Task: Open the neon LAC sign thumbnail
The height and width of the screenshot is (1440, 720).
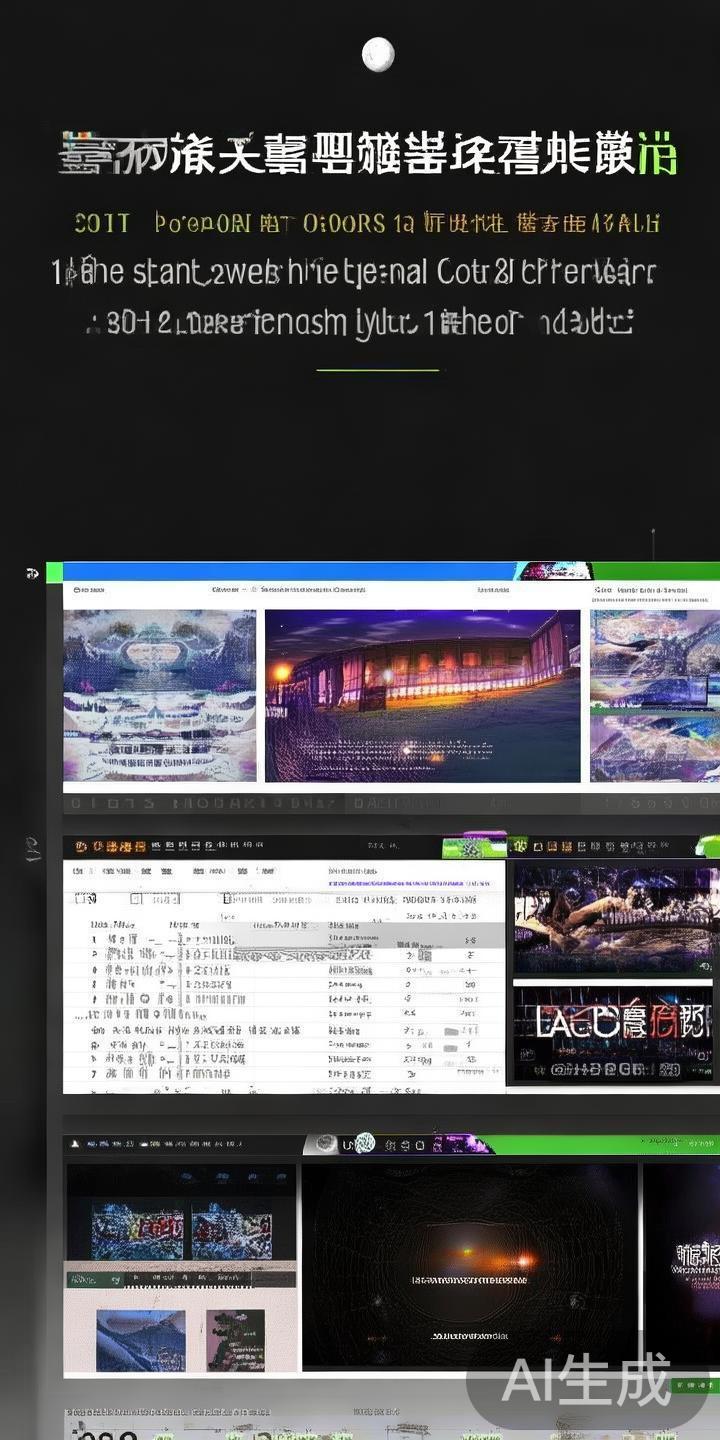Action: [x=612, y=1032]
